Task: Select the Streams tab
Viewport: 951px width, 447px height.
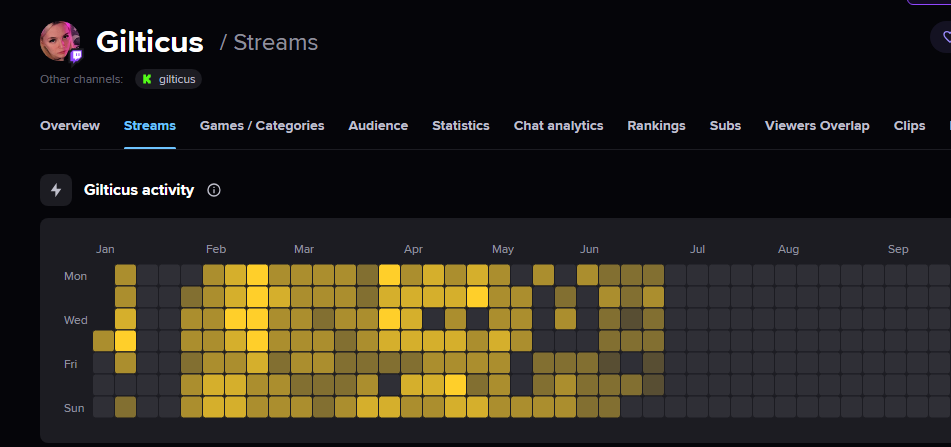Action: pyautogui.click(x=150, y=126)
